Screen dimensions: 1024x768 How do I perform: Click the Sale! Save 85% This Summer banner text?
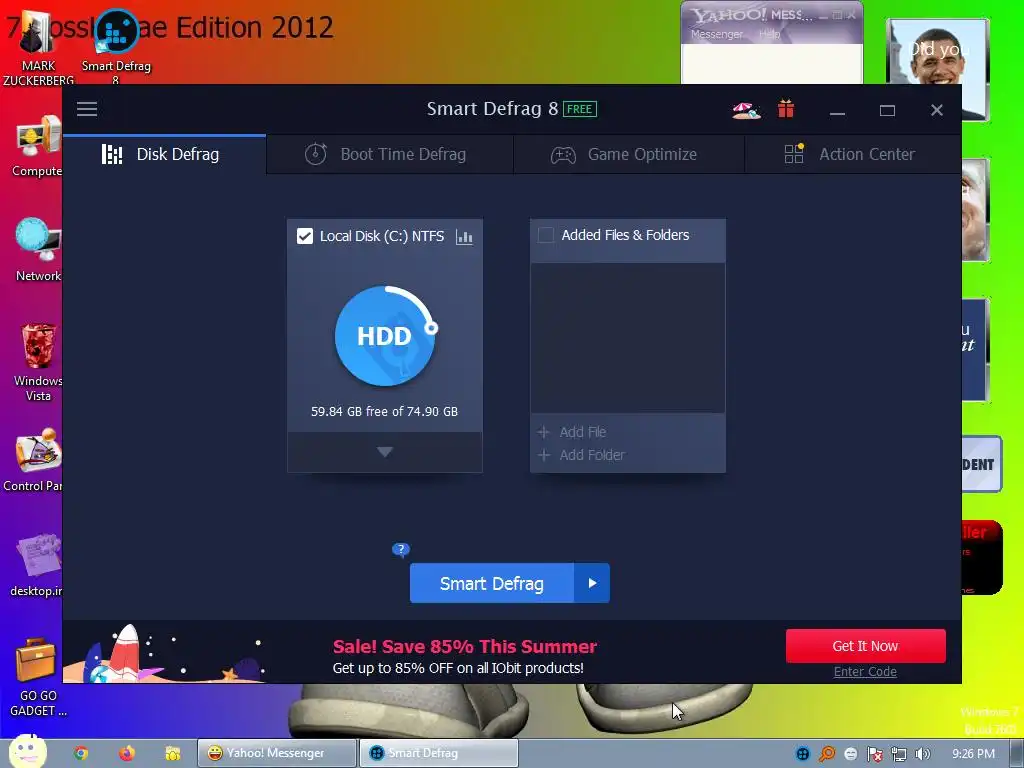(x=464, y=647)
